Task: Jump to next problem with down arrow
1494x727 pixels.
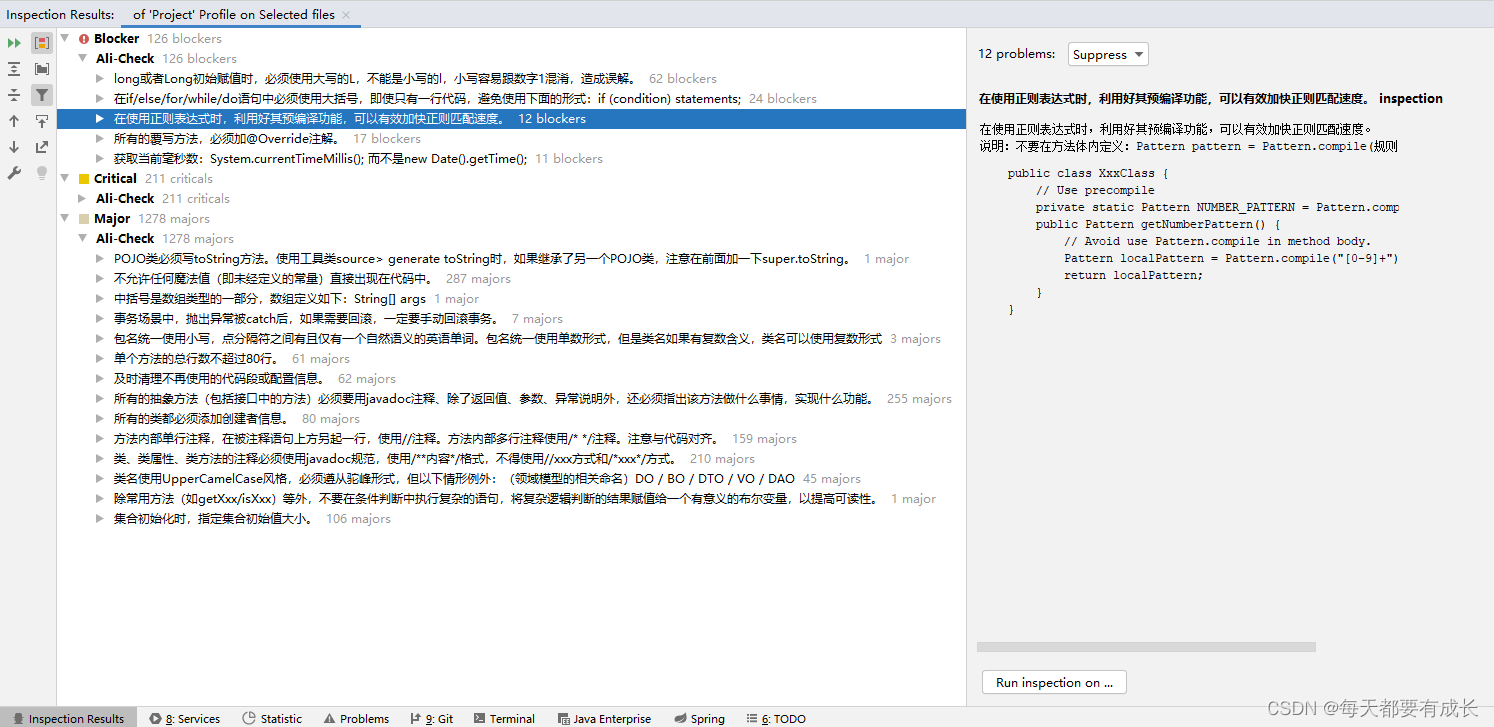Action: click(x=14, y=148)
